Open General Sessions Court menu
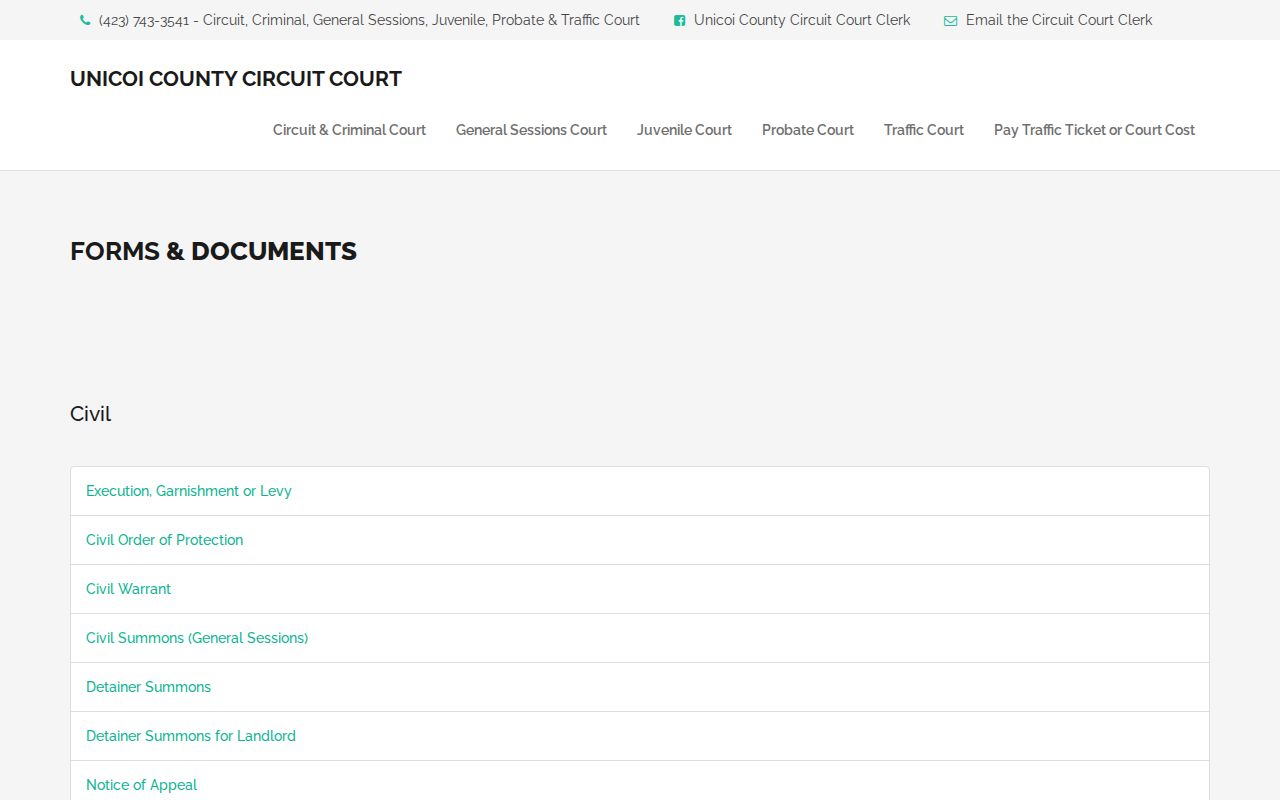Screen dimensions: 1280x800 click(x=531, y=130)
